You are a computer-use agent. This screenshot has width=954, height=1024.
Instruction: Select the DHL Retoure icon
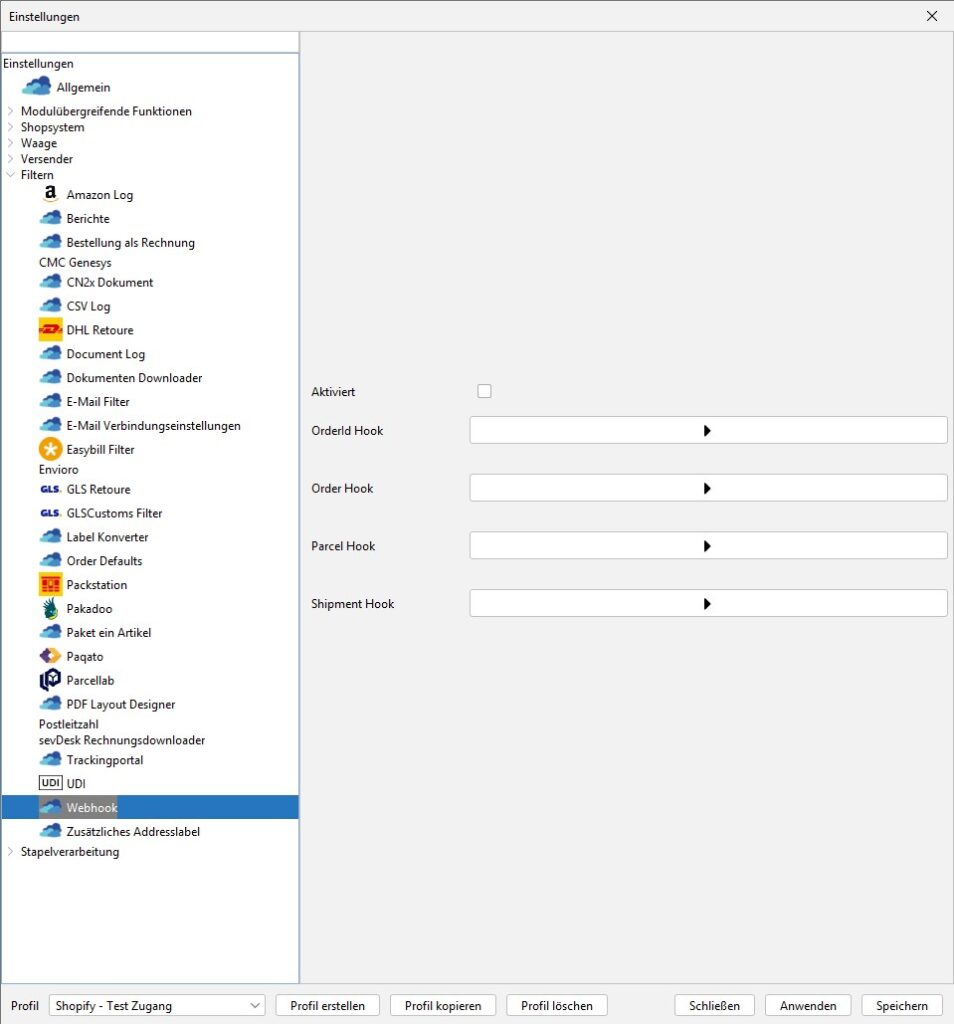click(x=50, y=330)
